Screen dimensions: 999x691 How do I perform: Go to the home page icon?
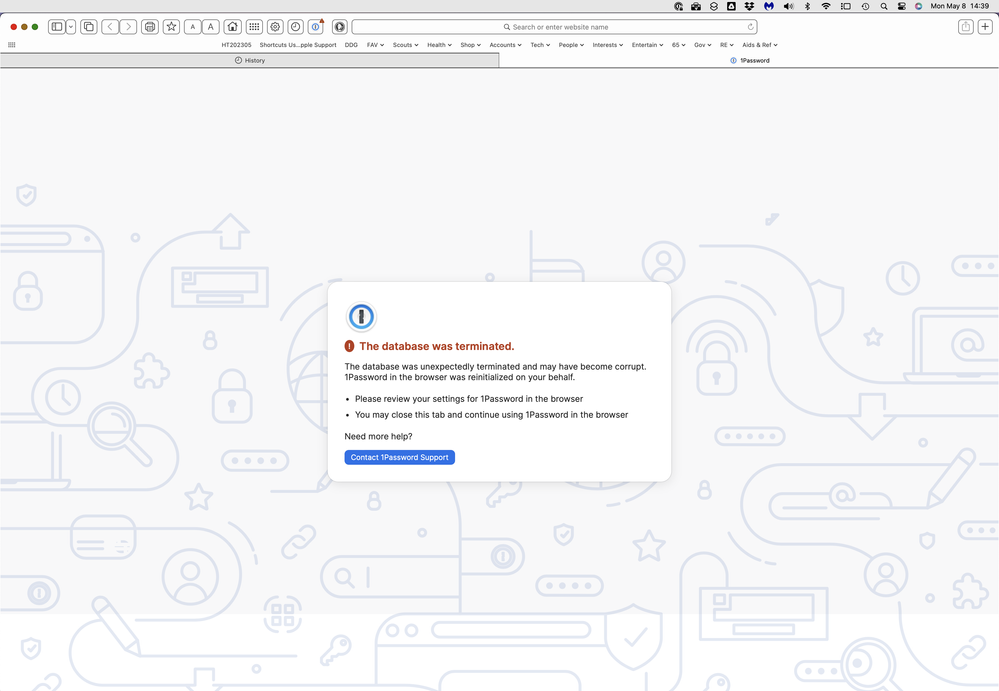[x=232, y=27]
